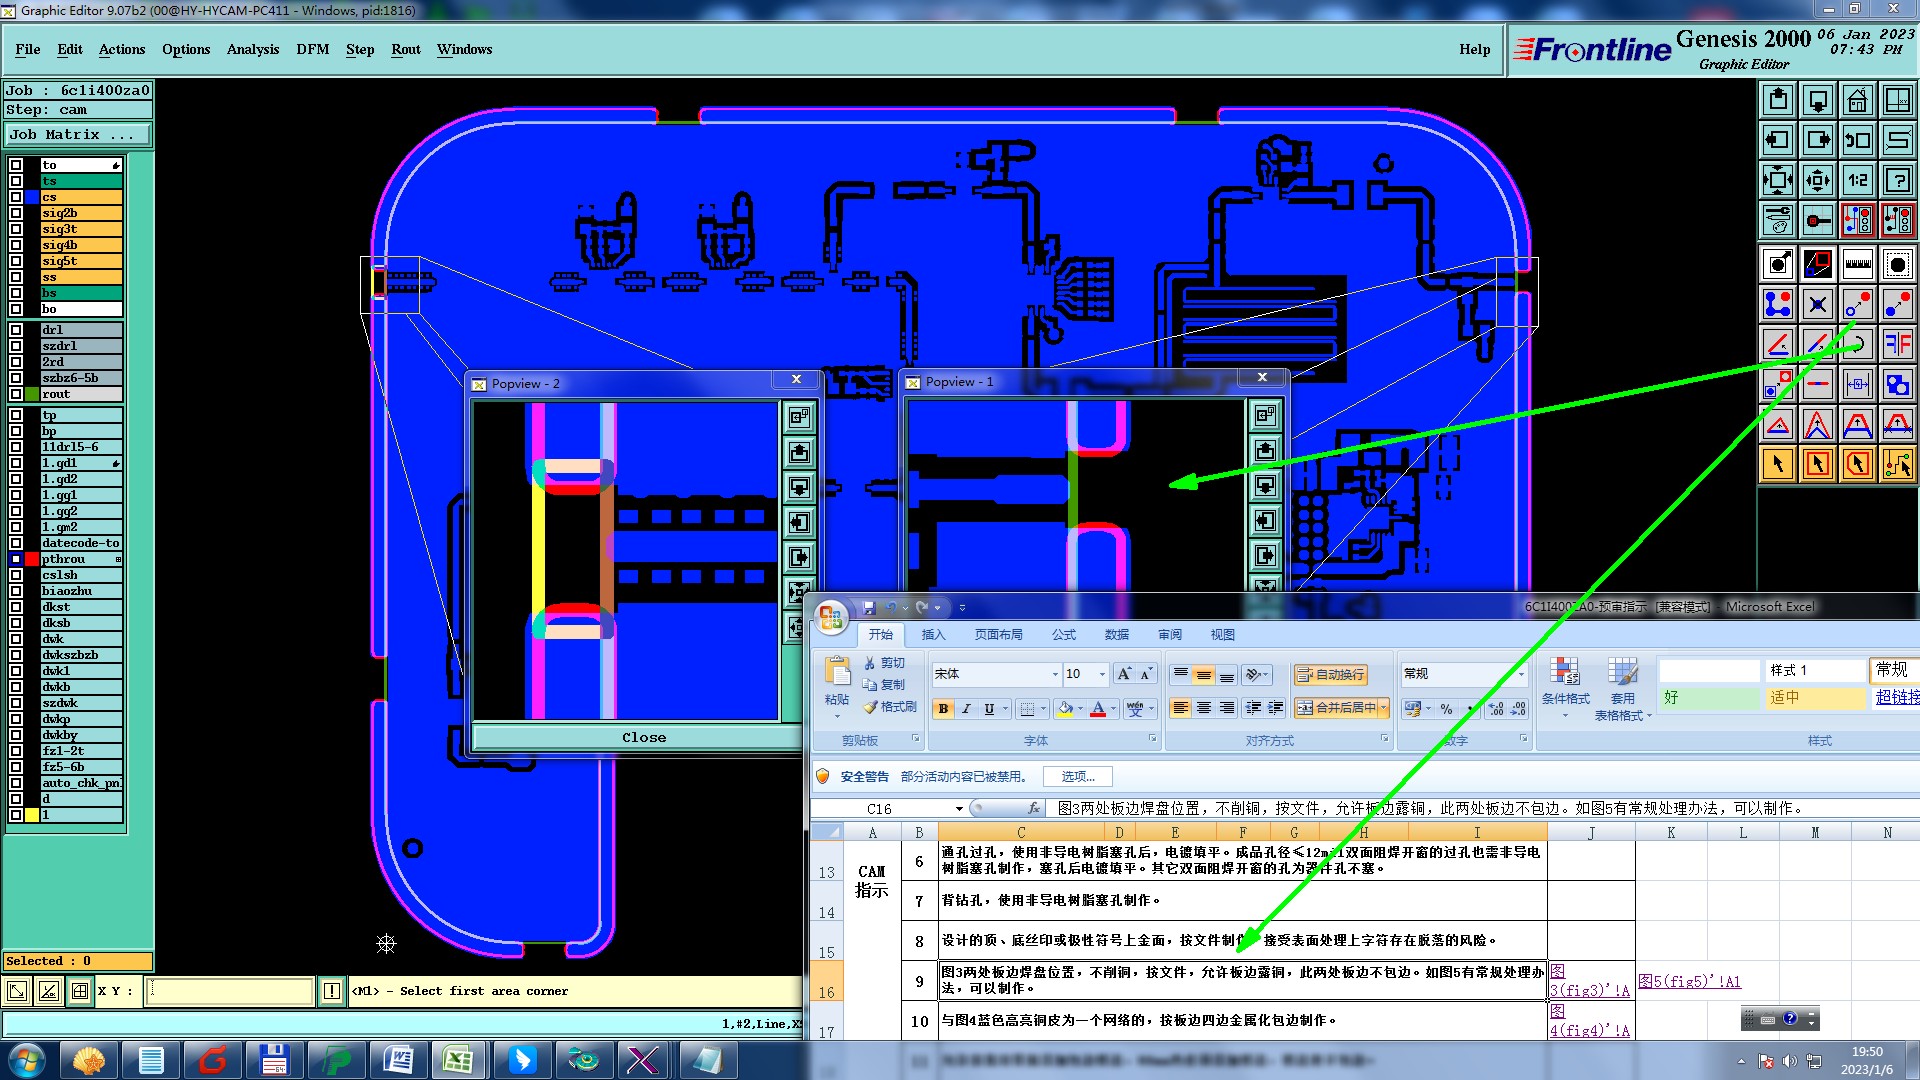Click the question mark help icon
The width and height of the screenshot is (1920, 1080).
pos(1897,180)
